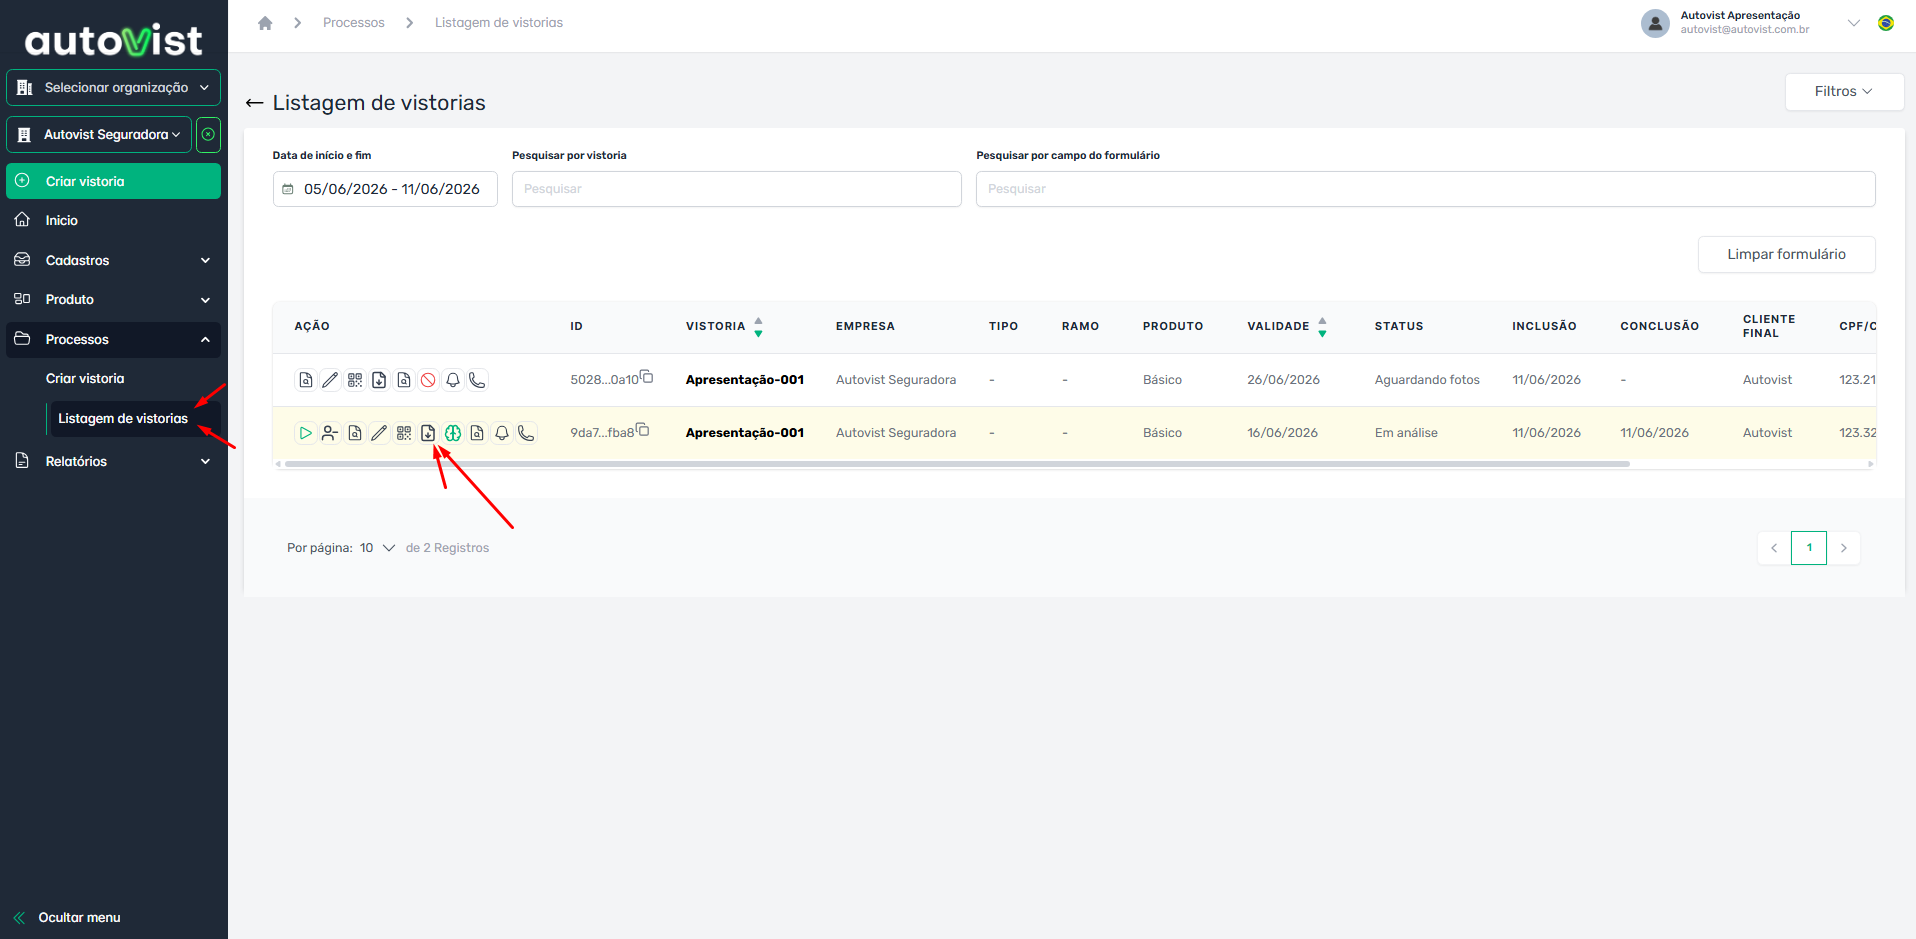Click the green brain AI icon

[x=453, y=433]
